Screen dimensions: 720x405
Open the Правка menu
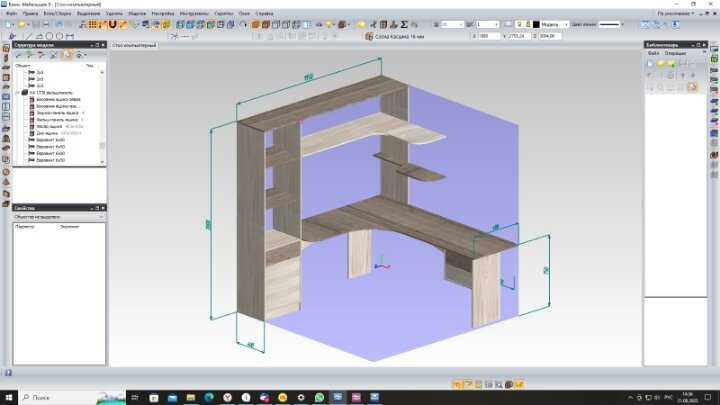click(30, 13)
